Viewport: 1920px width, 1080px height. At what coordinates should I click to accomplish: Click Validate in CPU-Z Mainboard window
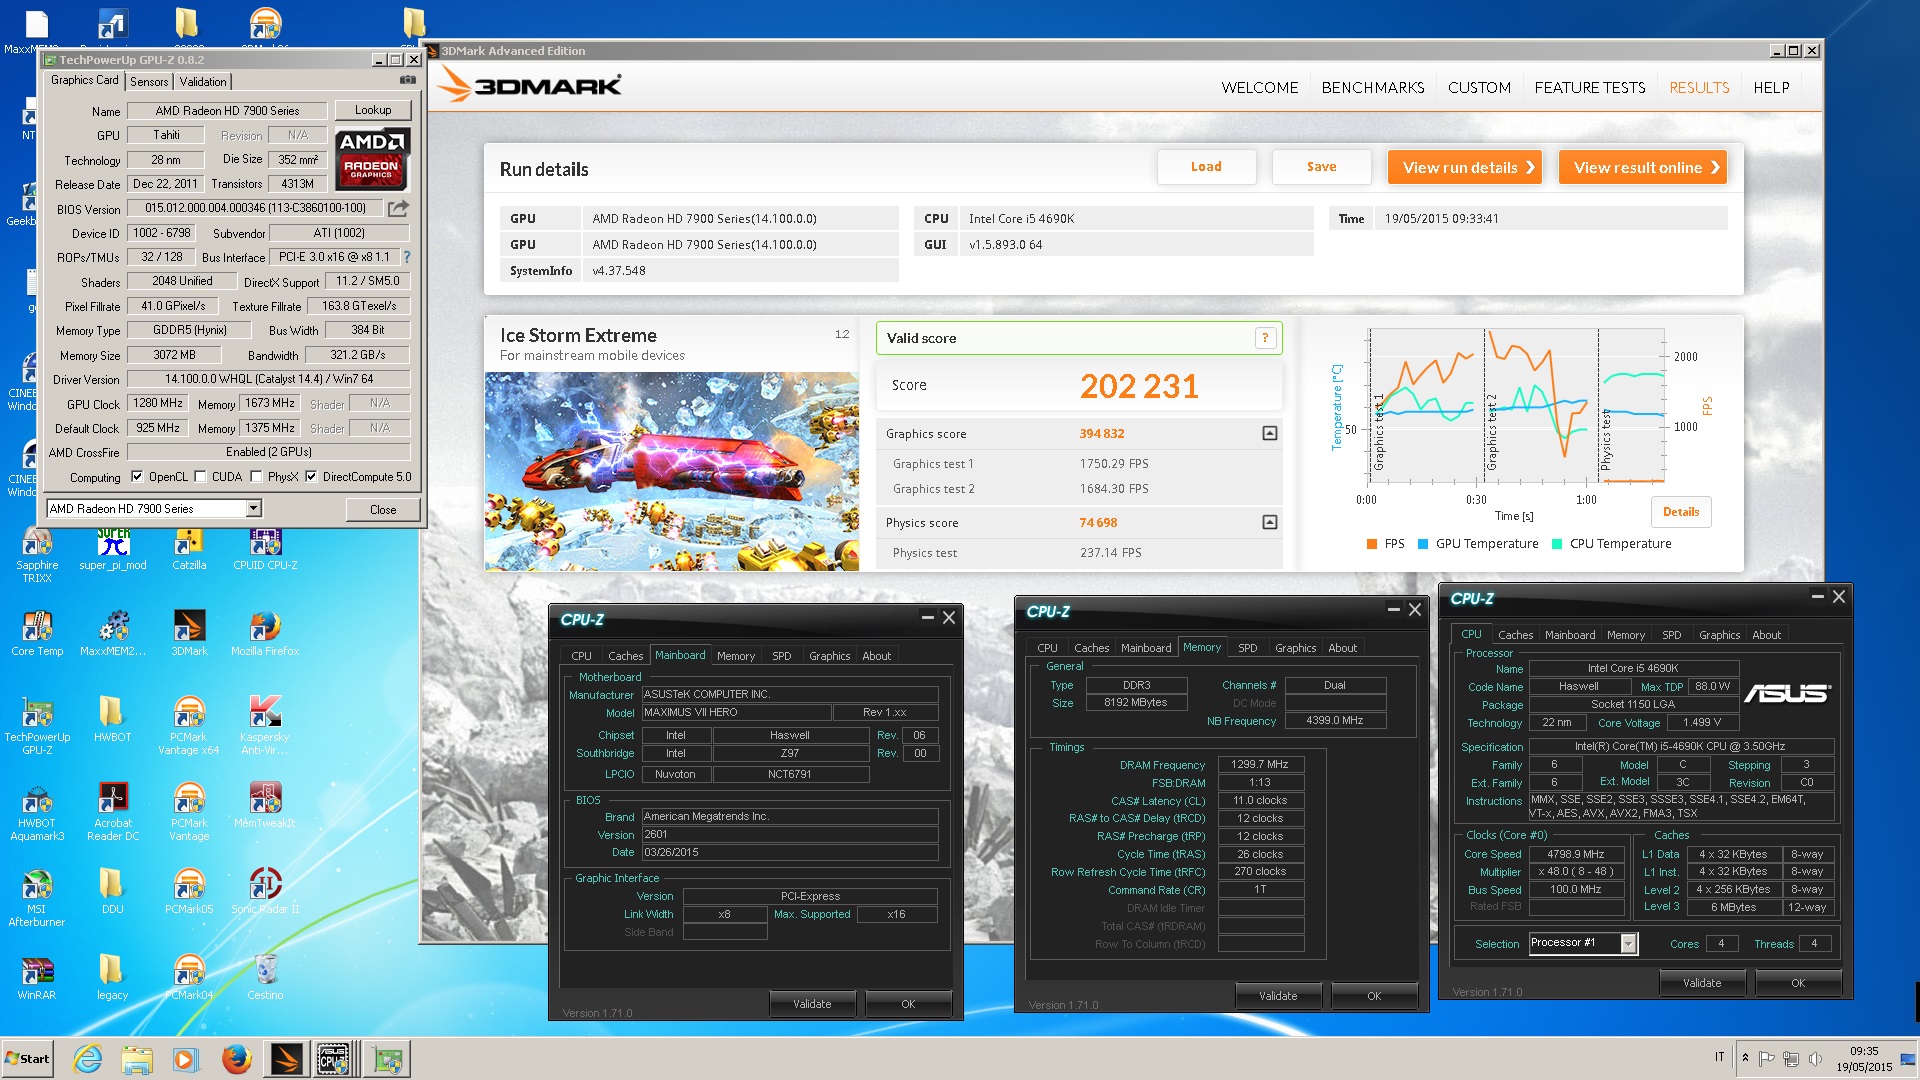tap(812, 1004)
